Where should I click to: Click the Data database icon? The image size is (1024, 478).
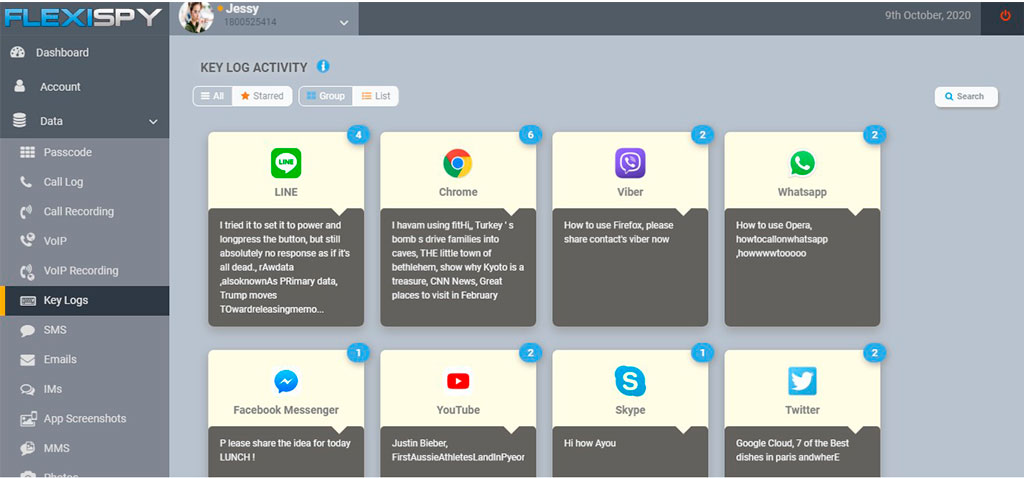[x=19, y=121]
